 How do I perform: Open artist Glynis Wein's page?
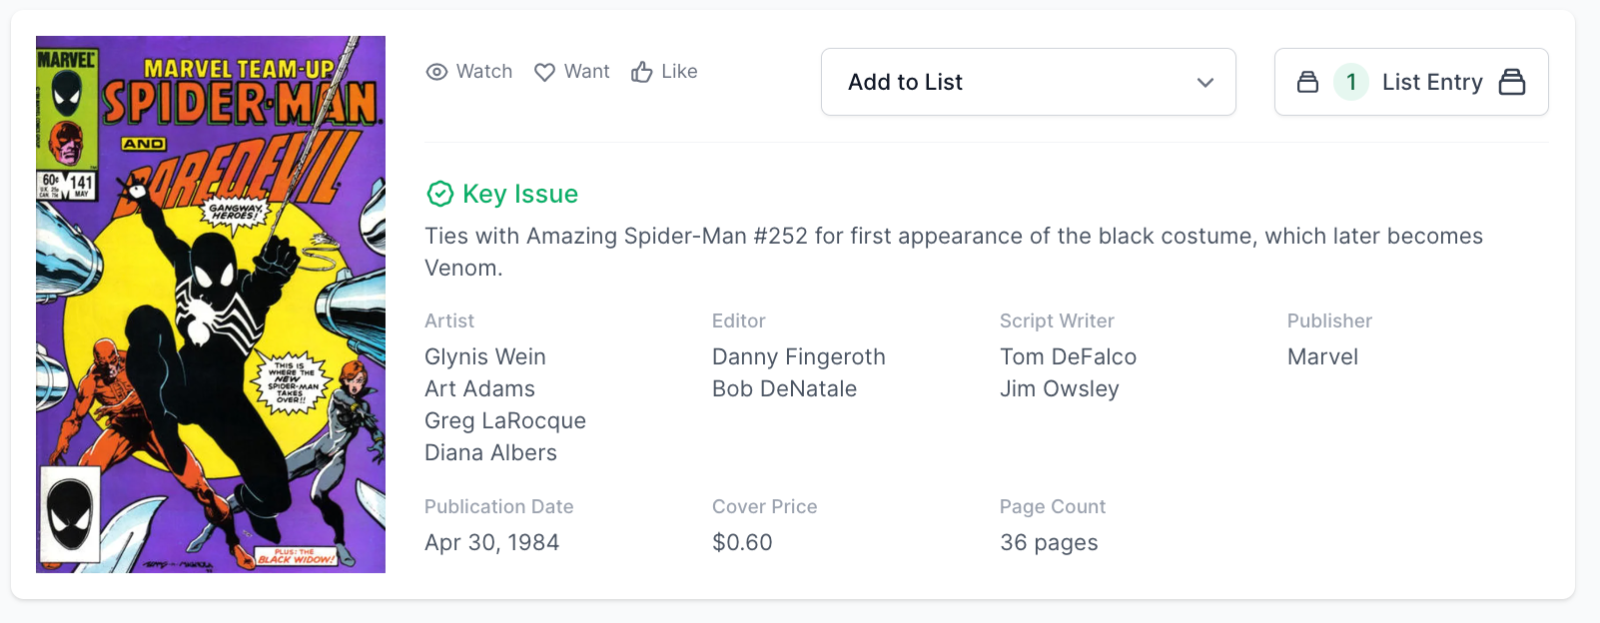485,357
